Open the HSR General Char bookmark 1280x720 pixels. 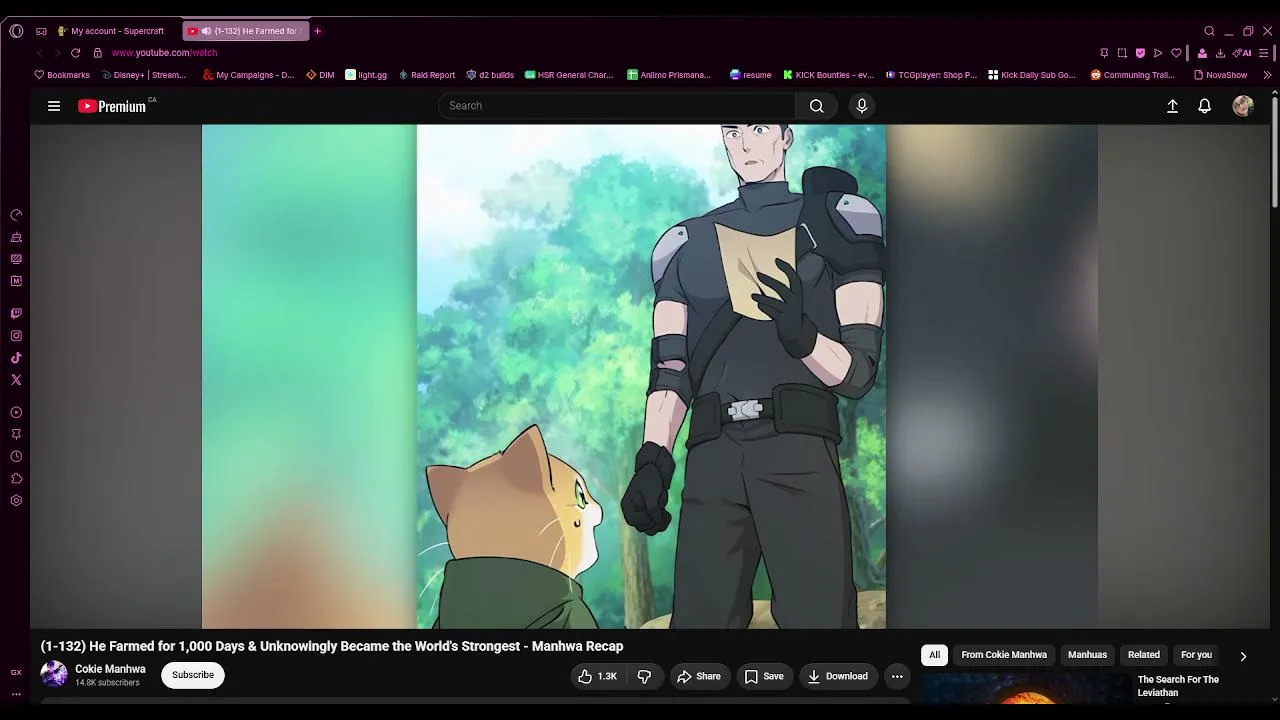(x=569, y=75)
